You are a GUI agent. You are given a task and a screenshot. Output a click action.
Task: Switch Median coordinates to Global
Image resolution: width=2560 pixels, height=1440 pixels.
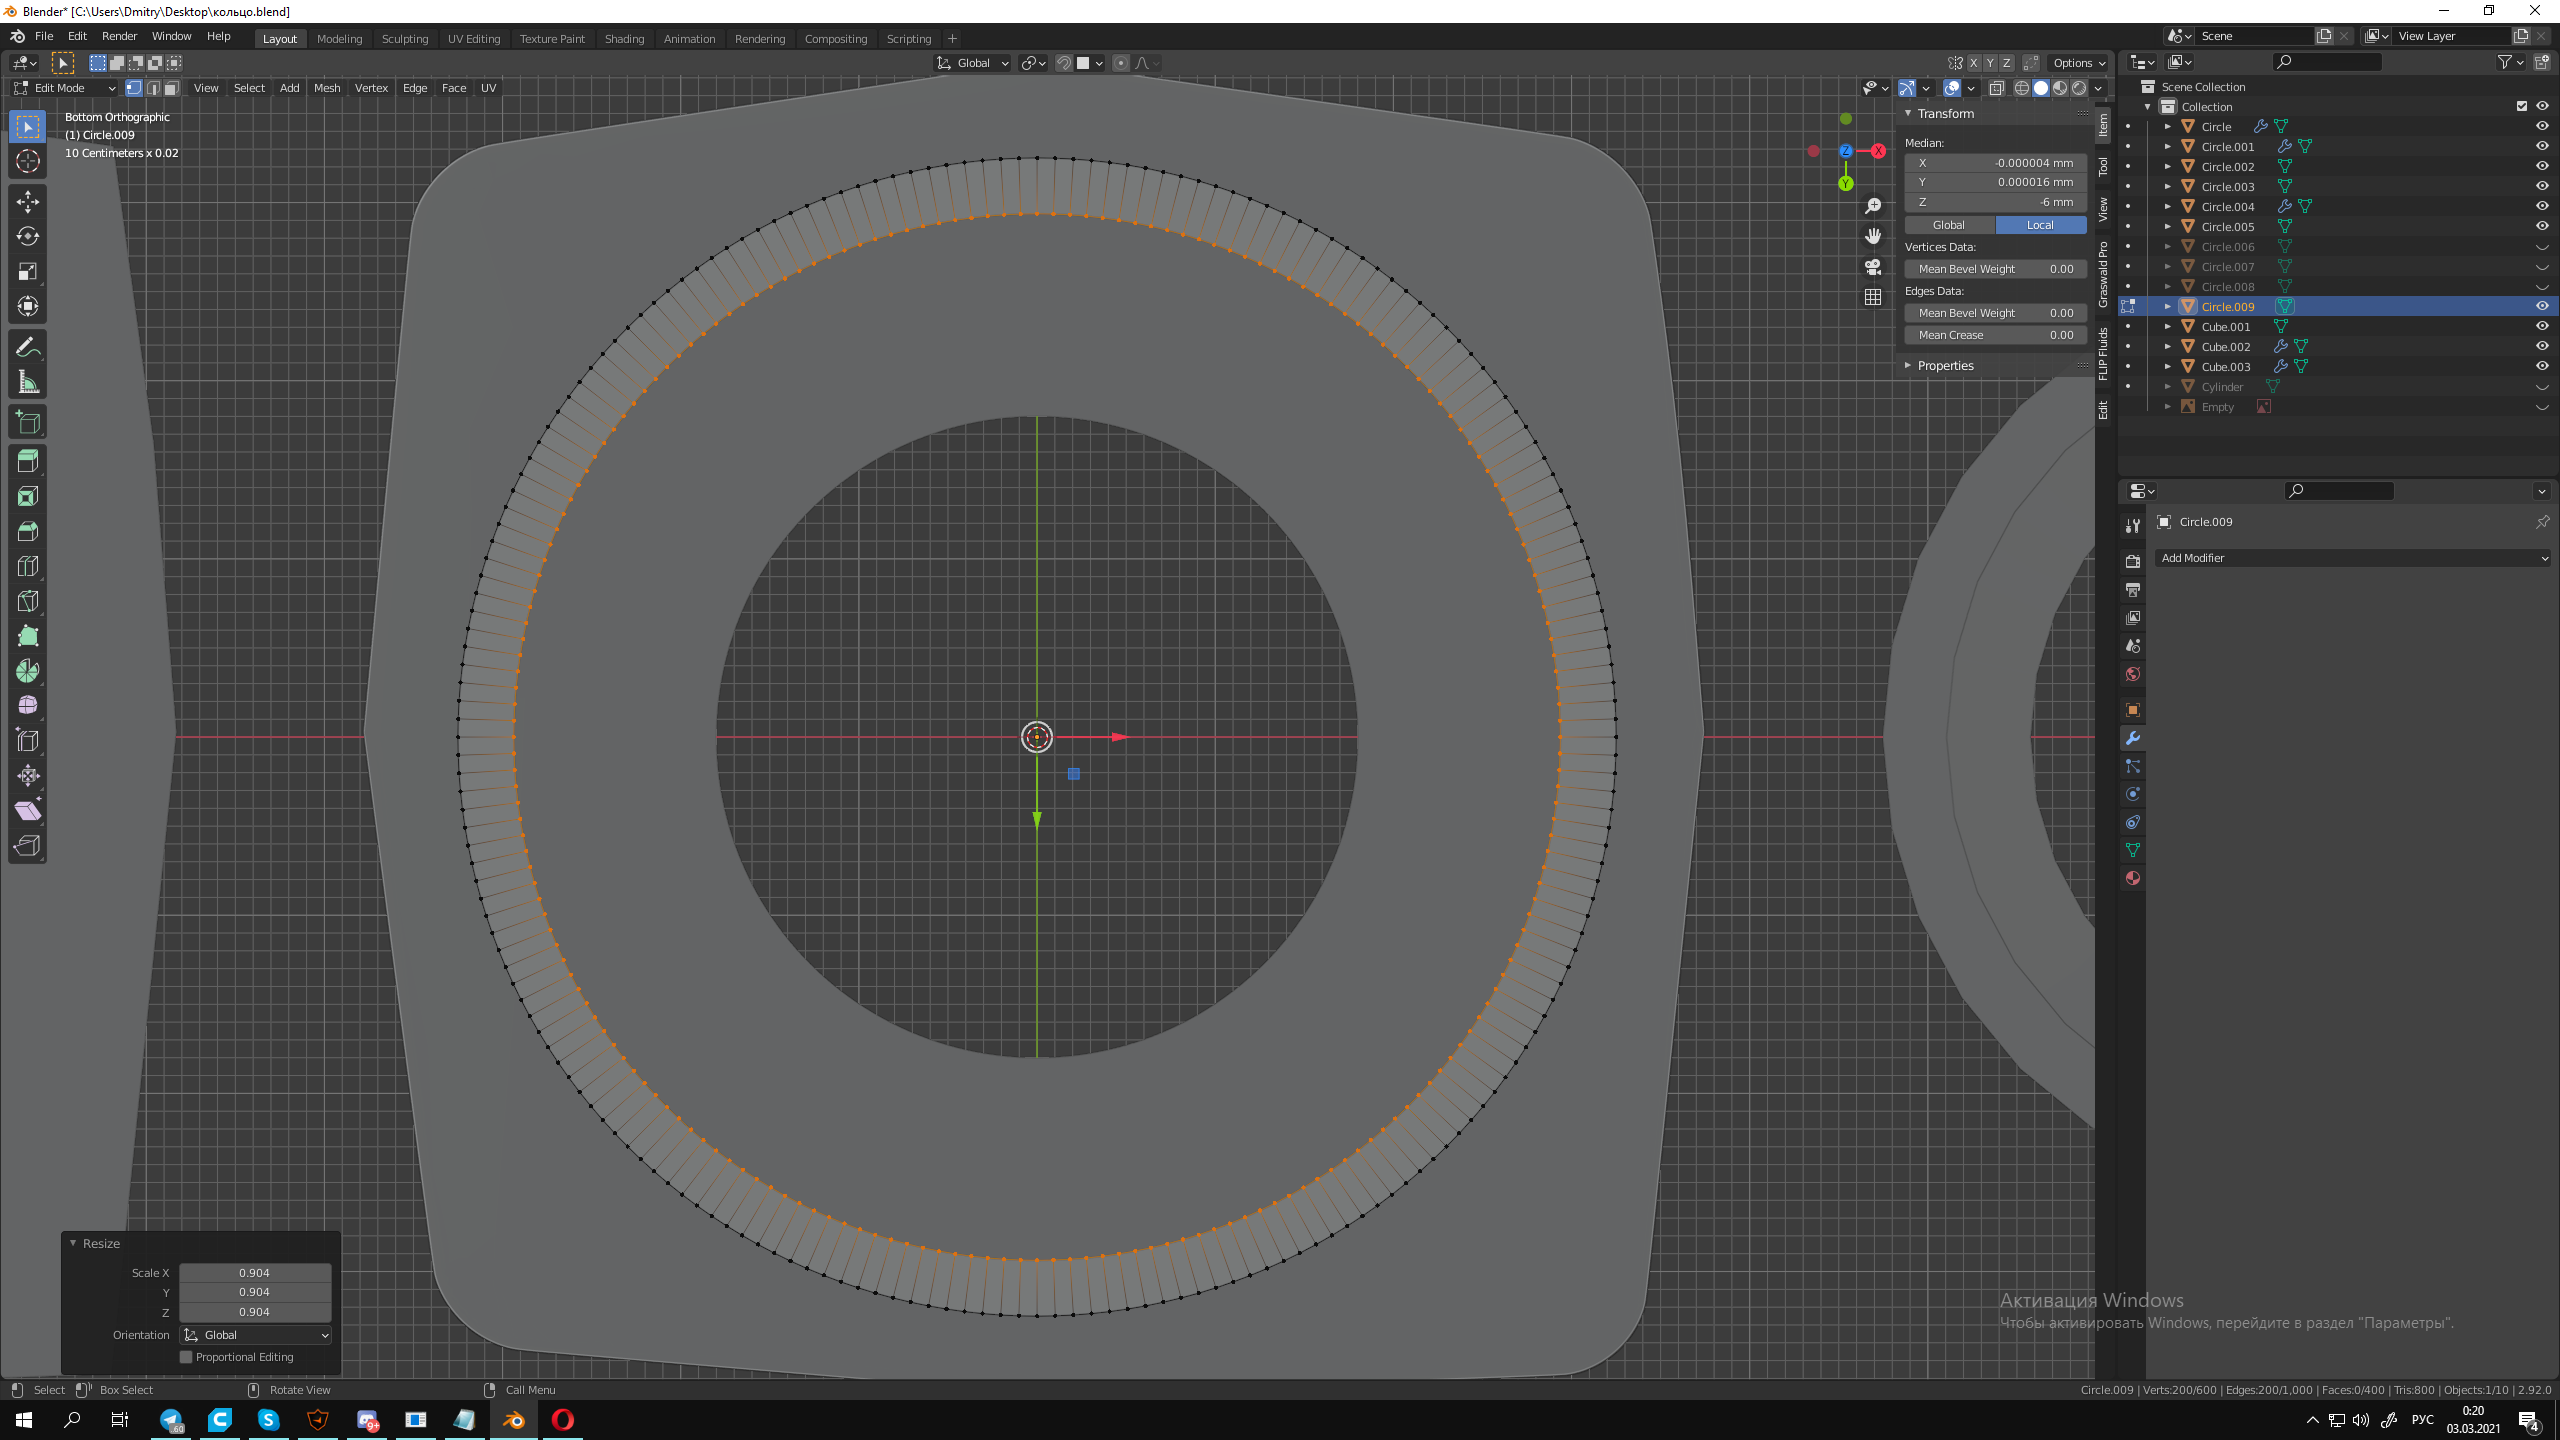1949,225
